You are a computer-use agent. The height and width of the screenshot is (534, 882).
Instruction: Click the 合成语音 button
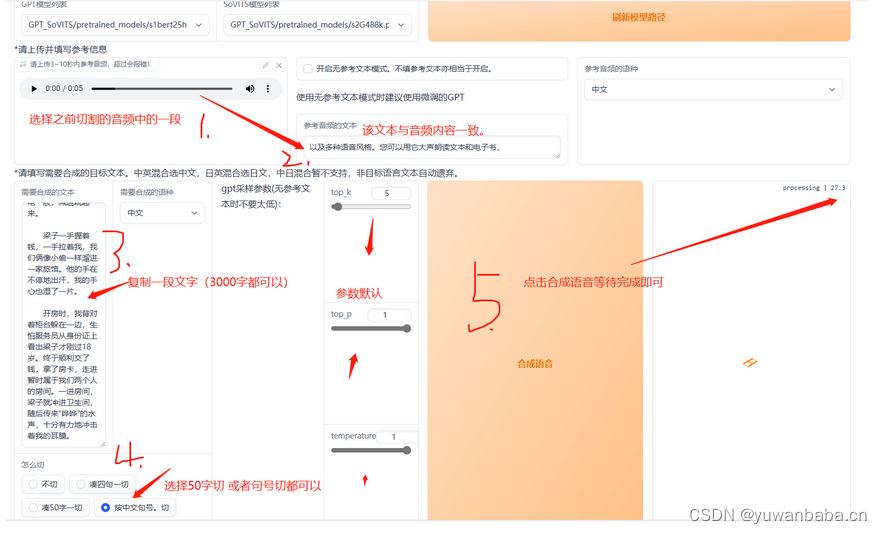click(535, 350)
